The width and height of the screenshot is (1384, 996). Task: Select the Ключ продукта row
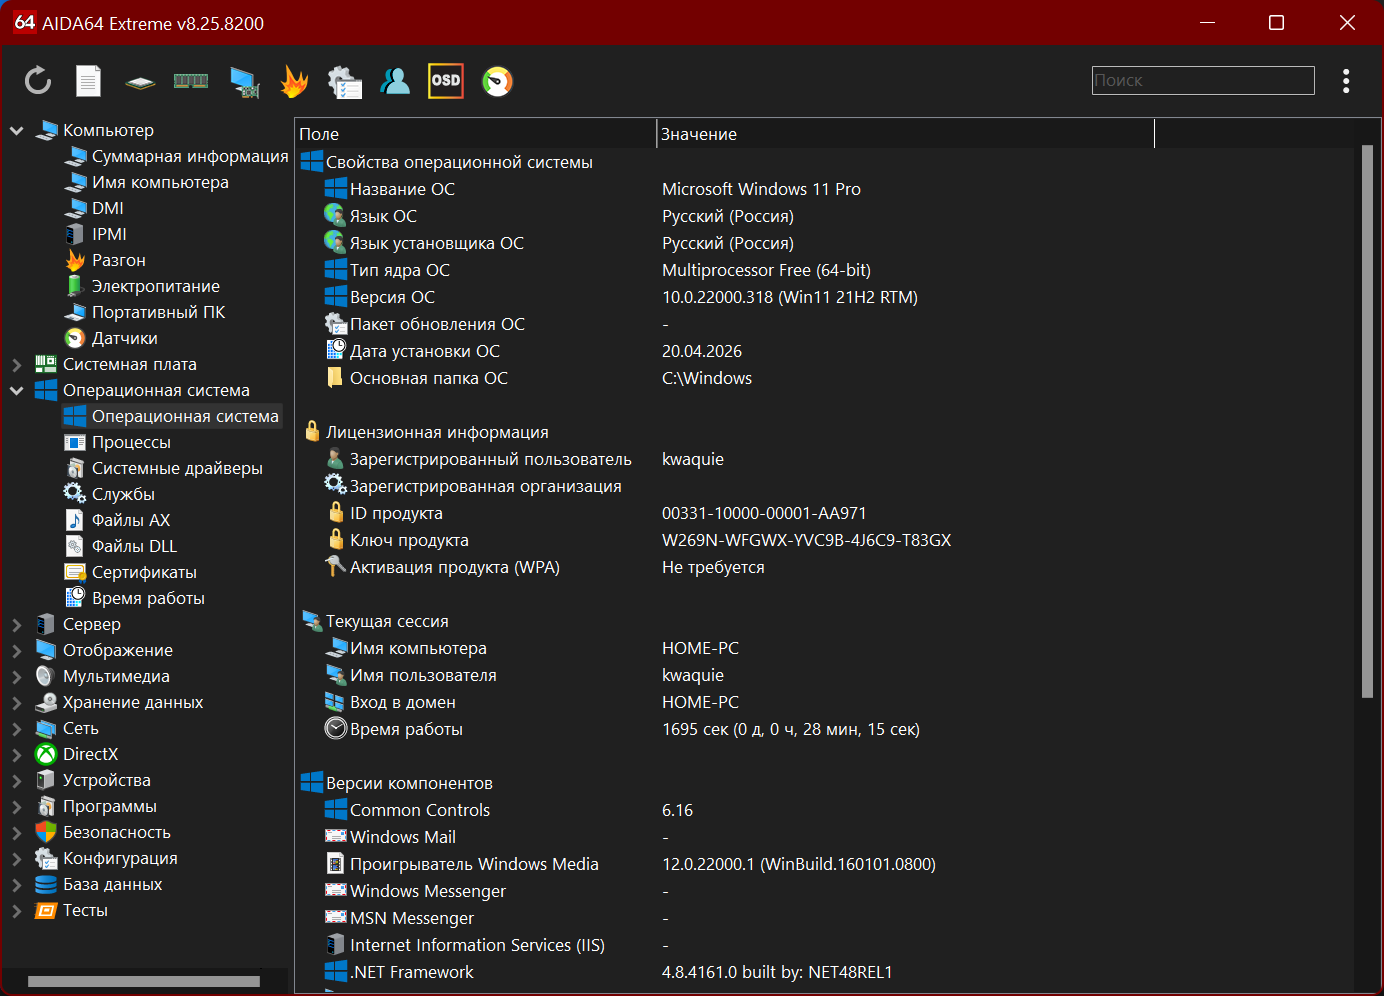click(x=827, y=540)
